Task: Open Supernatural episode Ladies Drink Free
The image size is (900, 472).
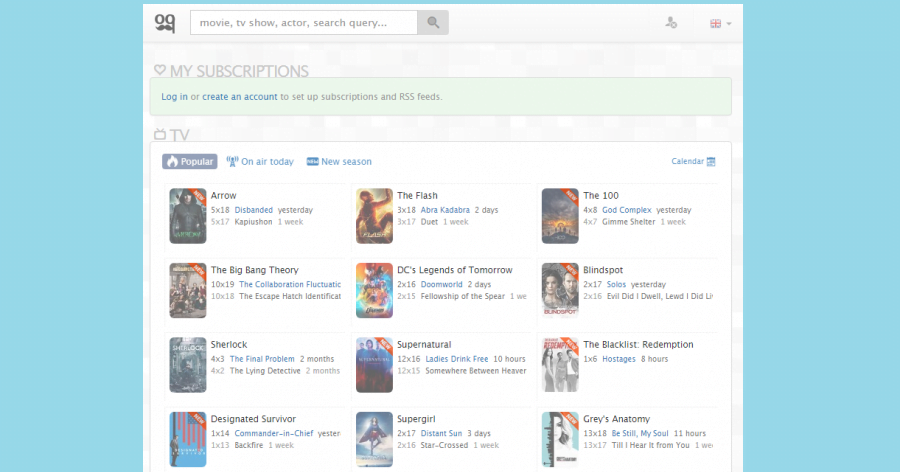Action: (457, 359)
